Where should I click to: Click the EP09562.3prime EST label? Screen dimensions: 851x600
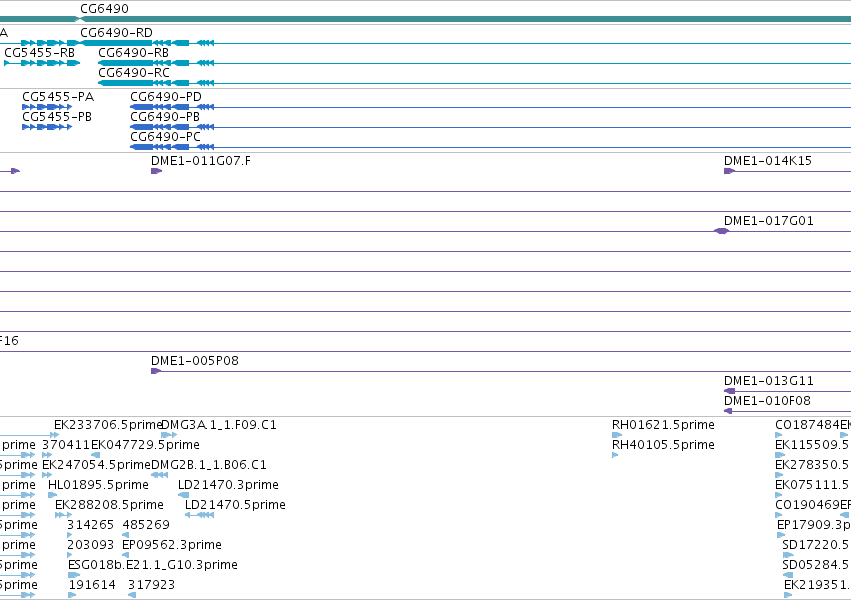[x=172, y=545]
